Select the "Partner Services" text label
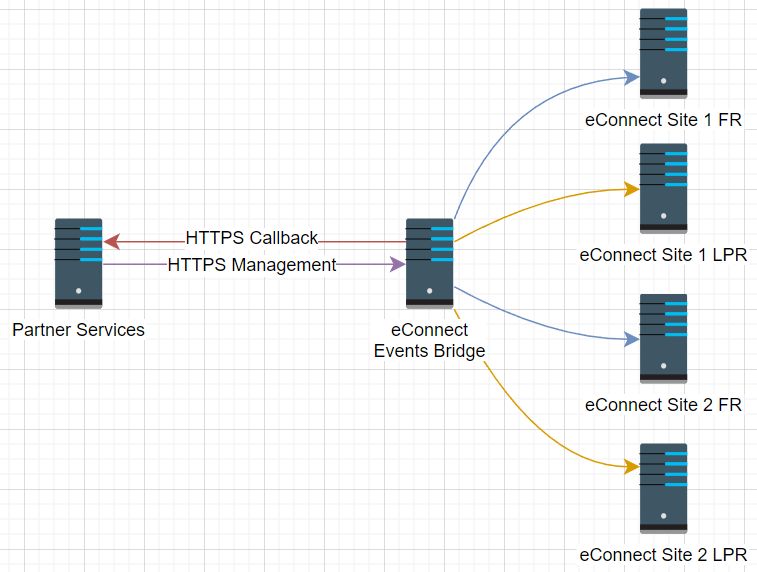This screenshot has width=757, height=572. [x=78, y=330]
